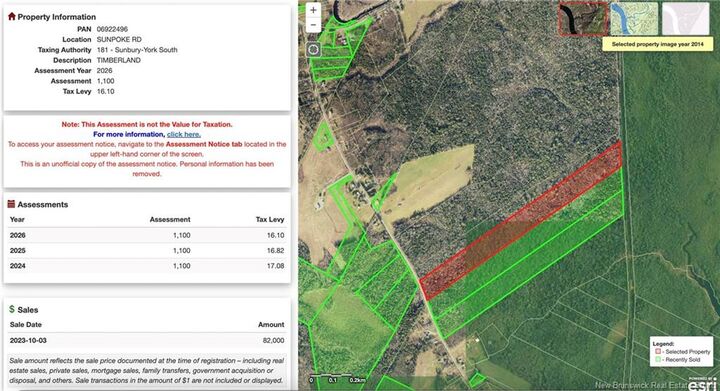Select the 2025 assessment row year
Screen dimensions: 720x391
pos(17,251)
